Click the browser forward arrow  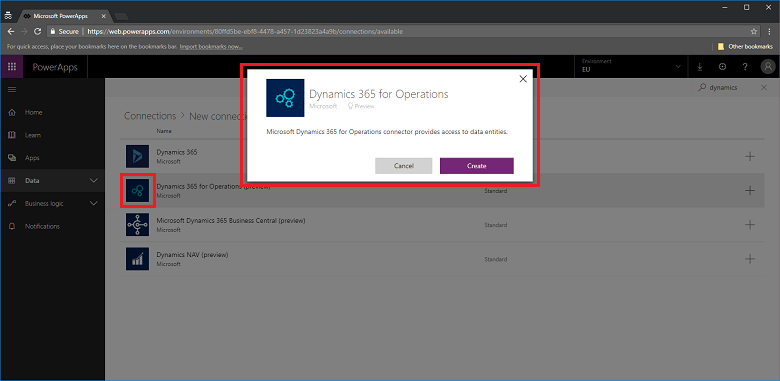(24, 31)
